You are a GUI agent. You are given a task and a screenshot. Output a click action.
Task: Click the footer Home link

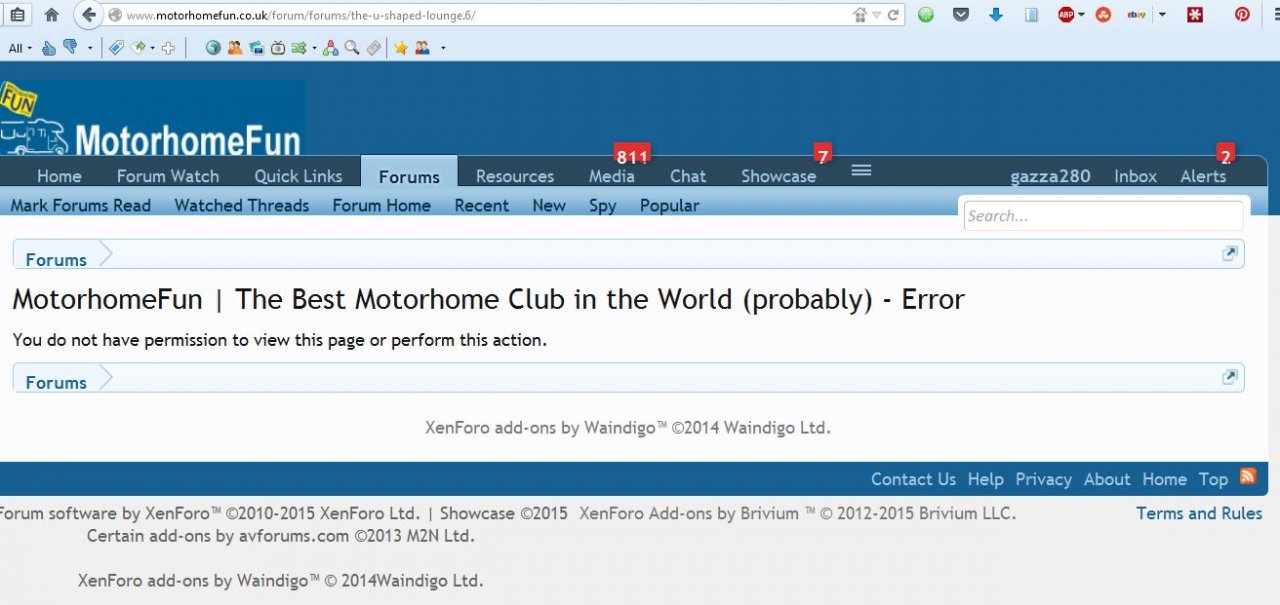1164,479
